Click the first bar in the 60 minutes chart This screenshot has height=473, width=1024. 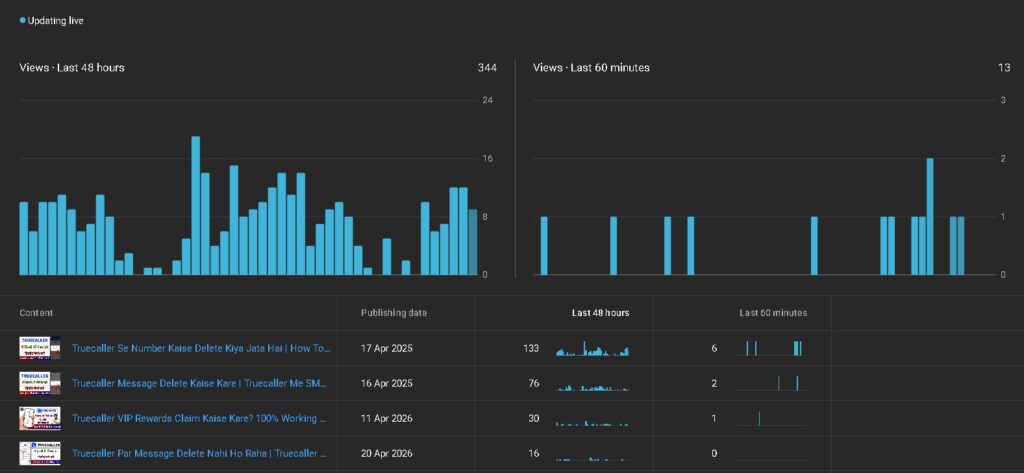tap(544, 246)
